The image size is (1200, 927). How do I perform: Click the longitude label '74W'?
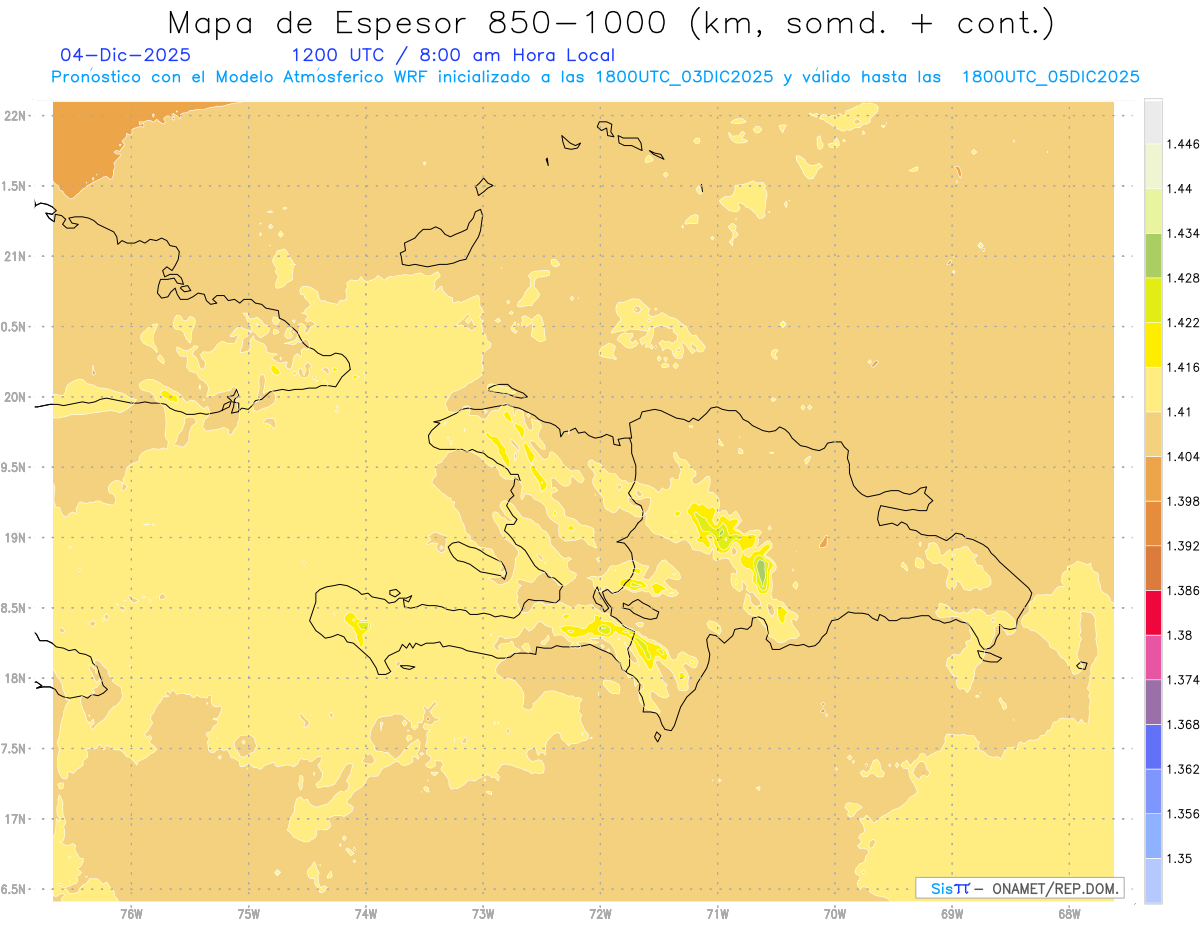(x=366, y=914)
